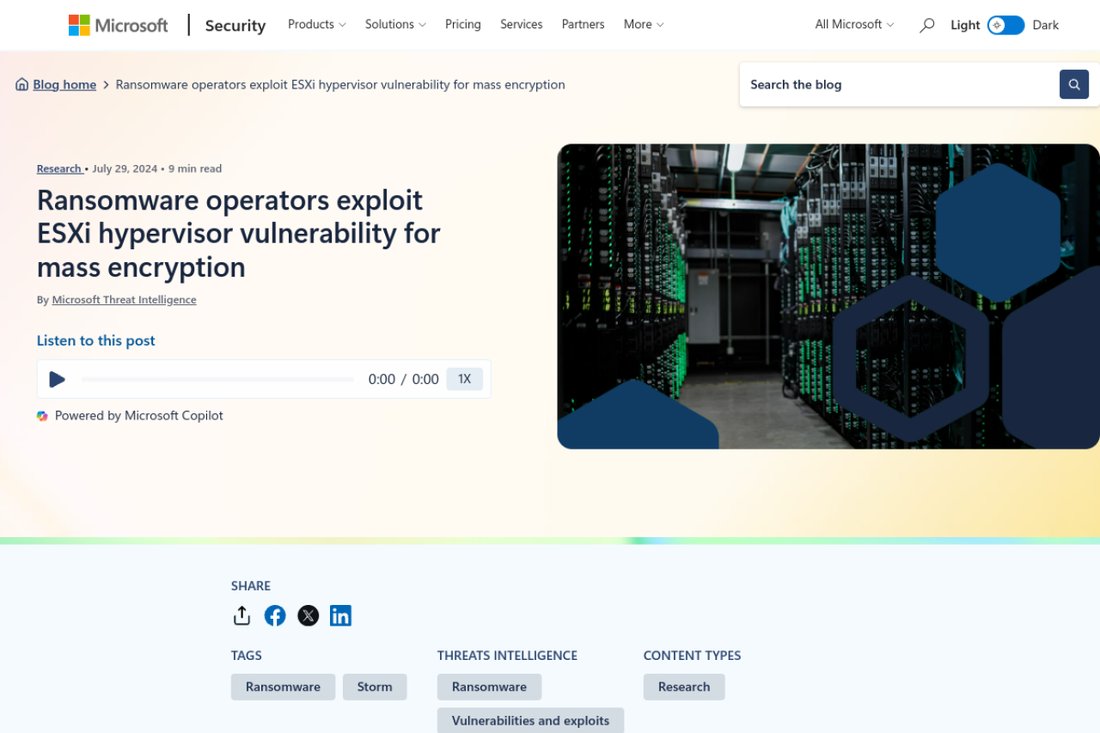Click the '0:00 / 0:00' time display
Image resolution: width=1100 pixels, height=733 pixels.
(x=403, y=379)
